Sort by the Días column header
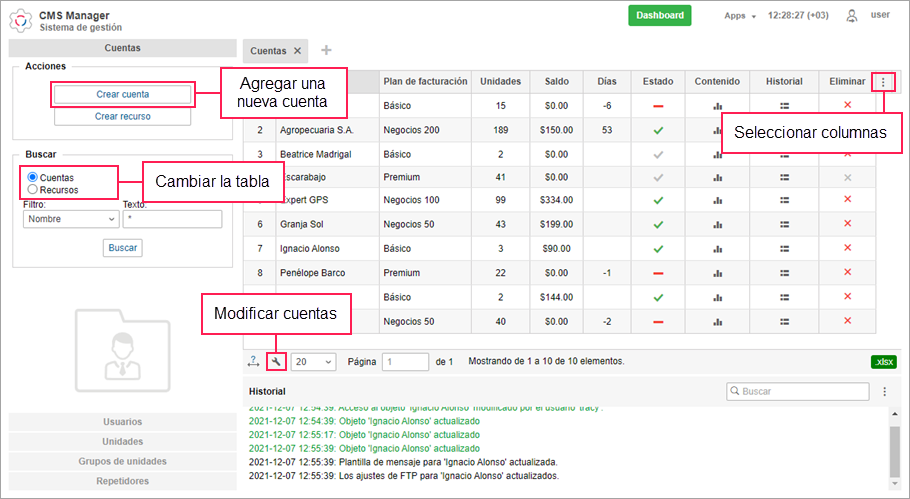Image resolution: width=910 pixels, height=499 pixels. pos(606,82)
